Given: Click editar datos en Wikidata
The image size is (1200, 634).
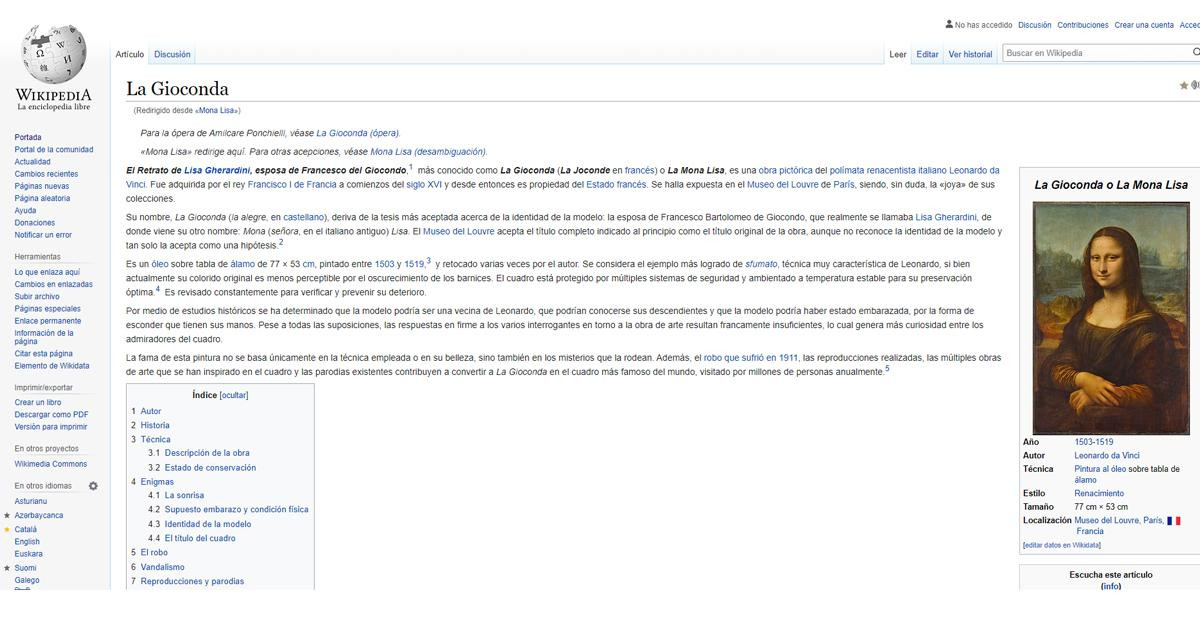Looking at the screenshot, I should (1062, 545).
